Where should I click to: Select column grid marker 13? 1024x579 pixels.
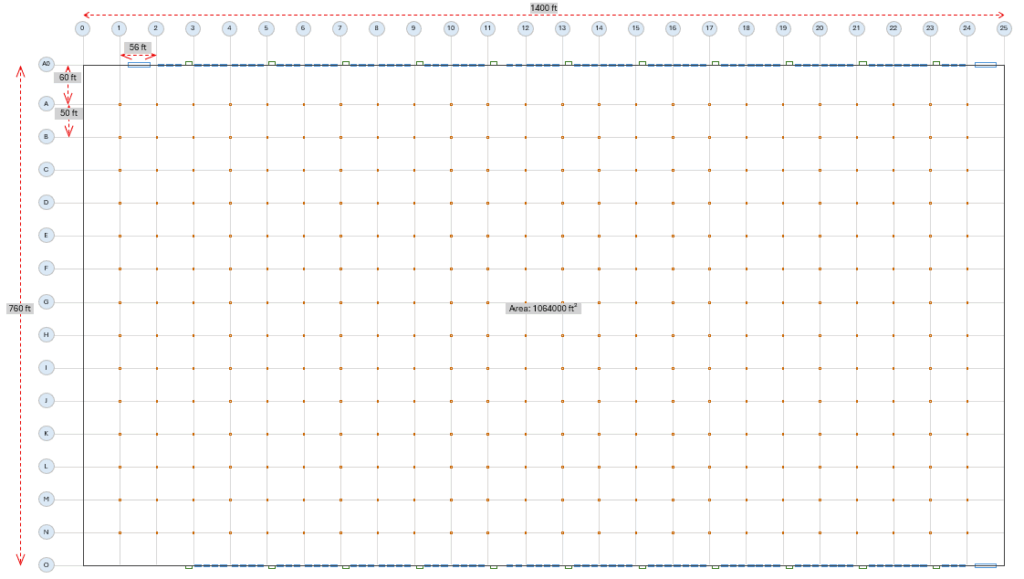click(562, 29)
